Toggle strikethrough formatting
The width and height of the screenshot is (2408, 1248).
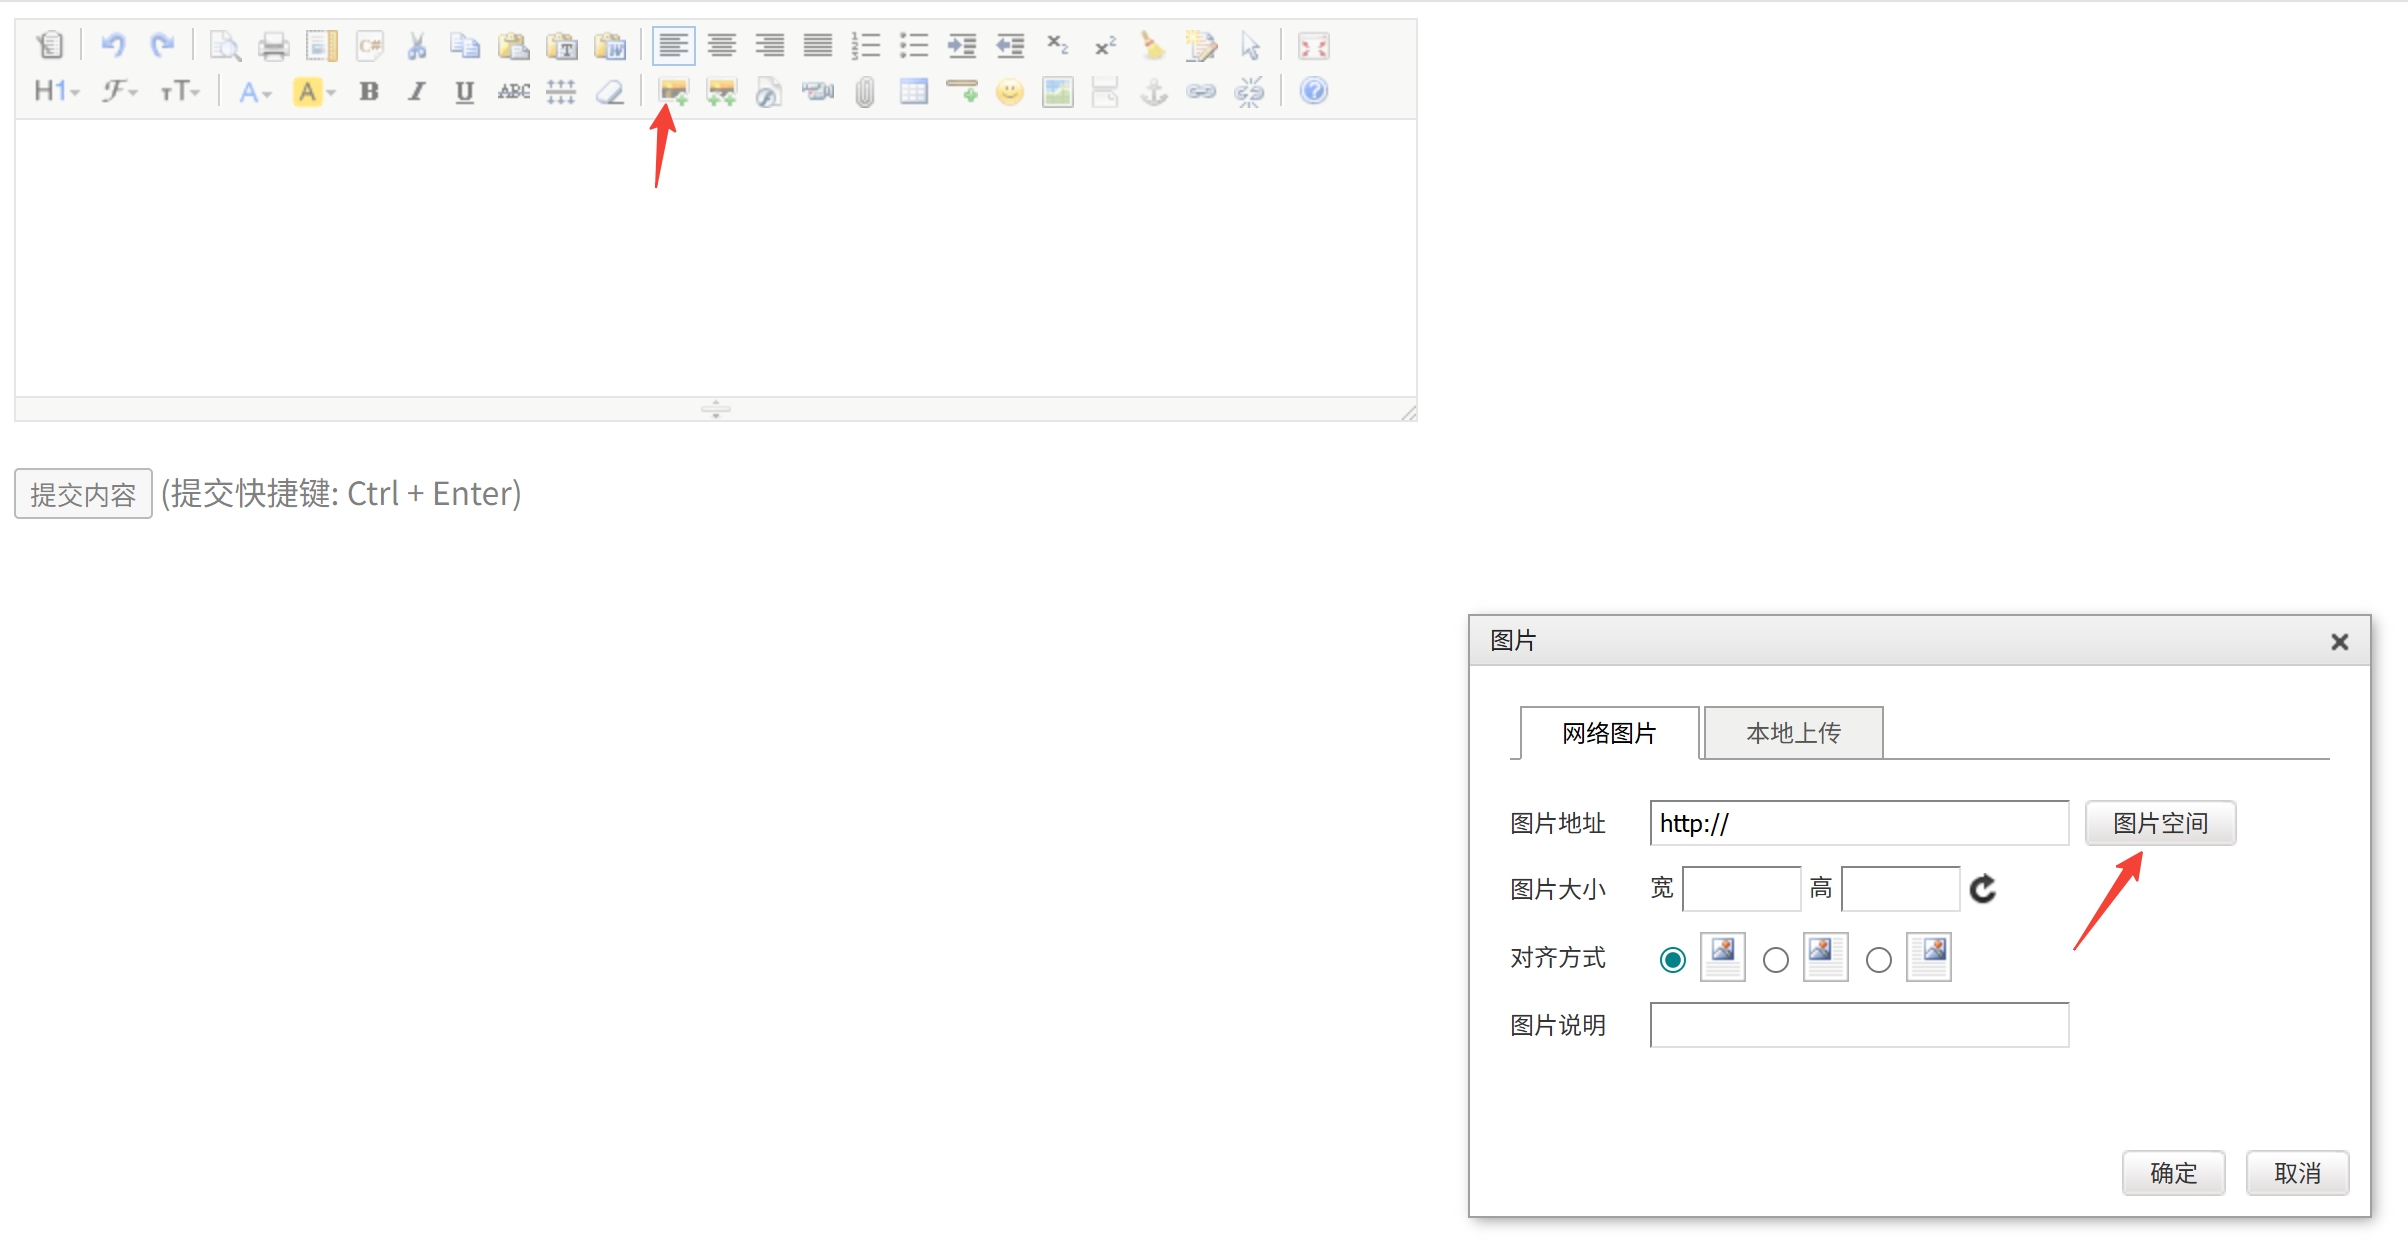(x=514, y=92)
